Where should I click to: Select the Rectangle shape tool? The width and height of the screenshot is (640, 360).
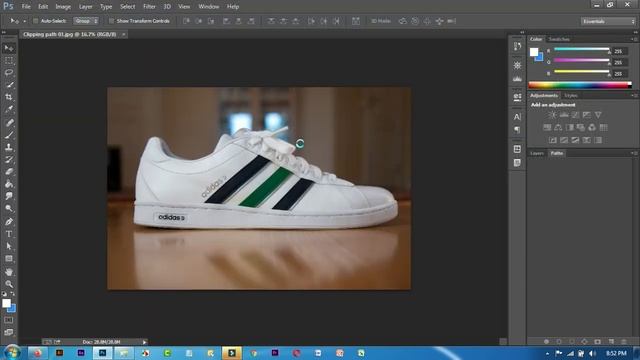[x=9, y=259]
